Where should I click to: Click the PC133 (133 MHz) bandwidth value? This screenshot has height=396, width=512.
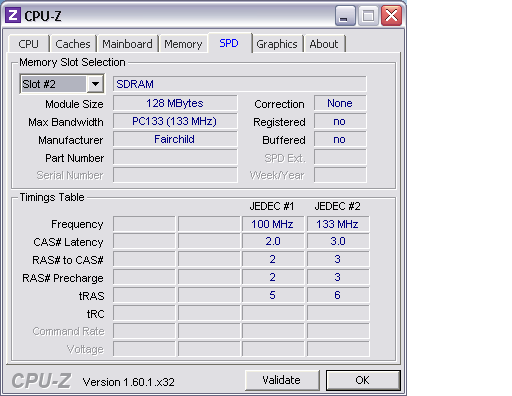click(175, 121)
